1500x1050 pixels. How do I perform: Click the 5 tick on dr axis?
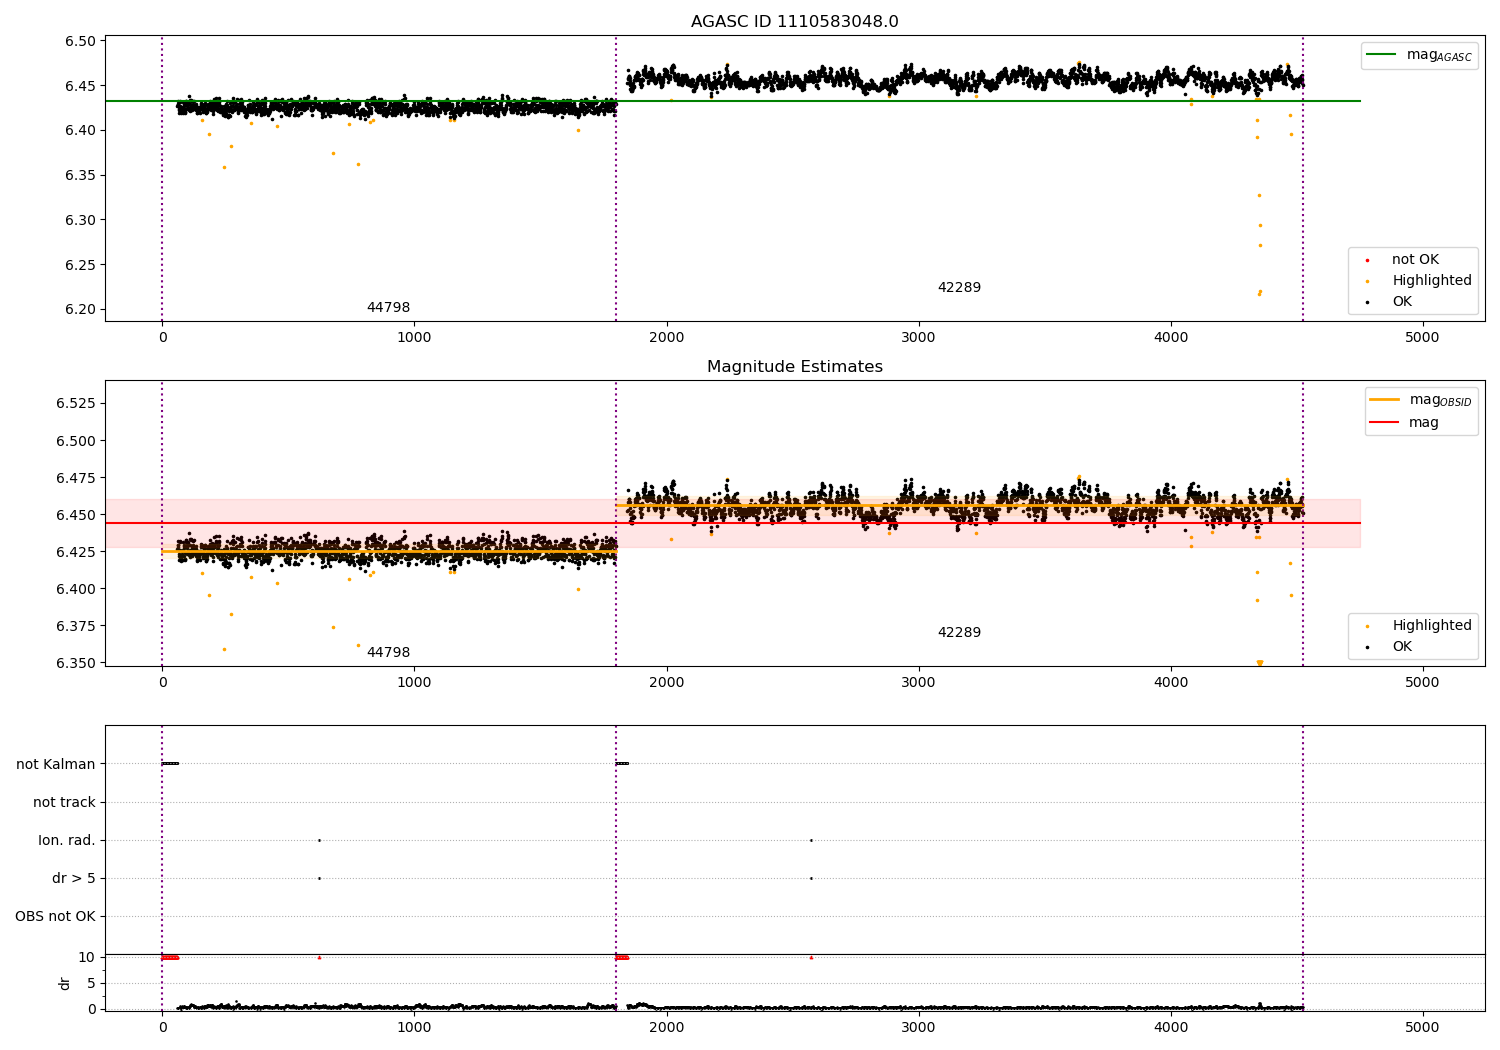tap(91, 983)
